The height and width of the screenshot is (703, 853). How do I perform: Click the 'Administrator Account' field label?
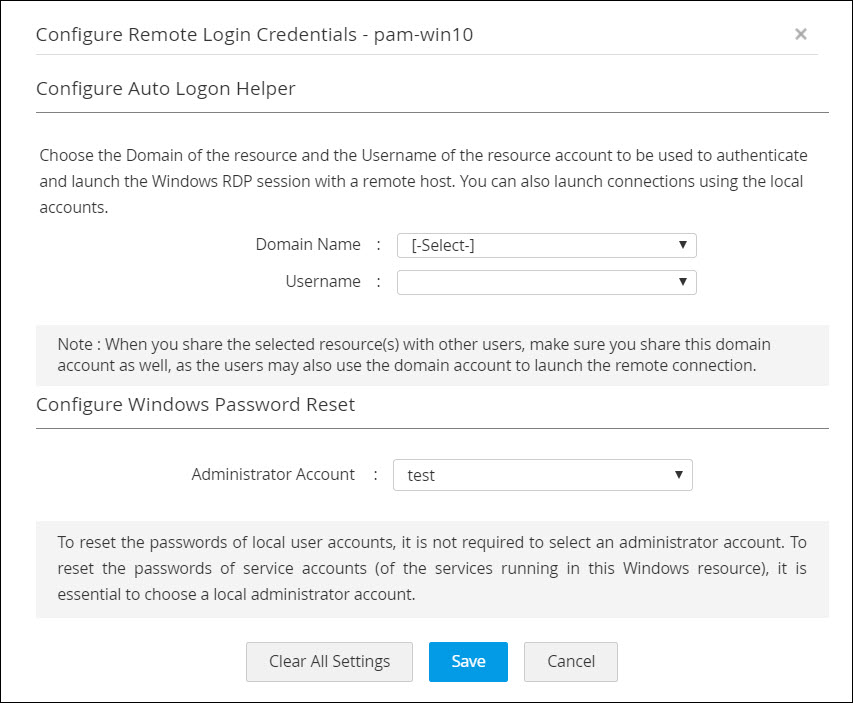273,474
